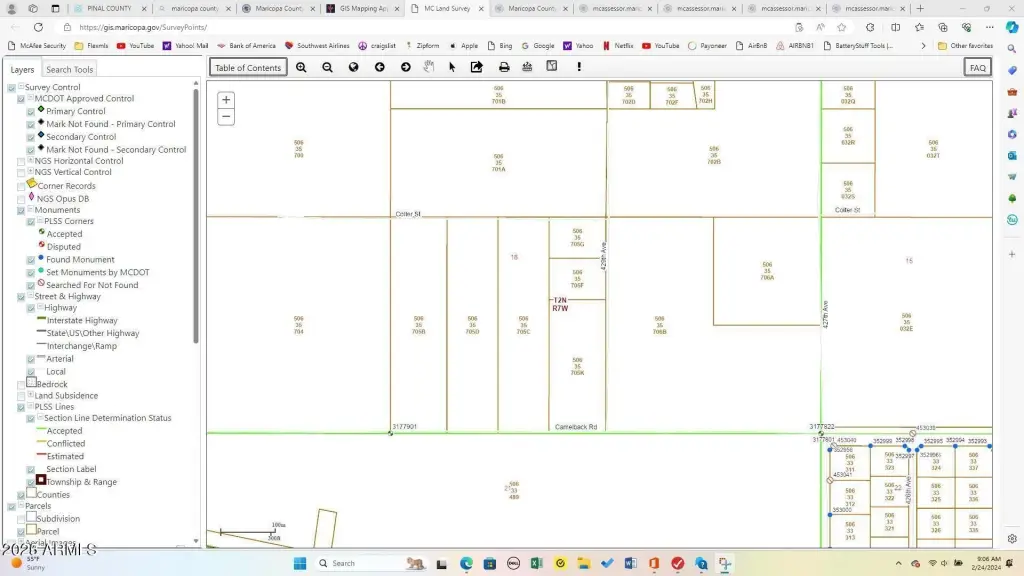Expand the Land Subsidence layer group
The height and width of the screenshot is (576, 1024).
click(x=31, y=395)
